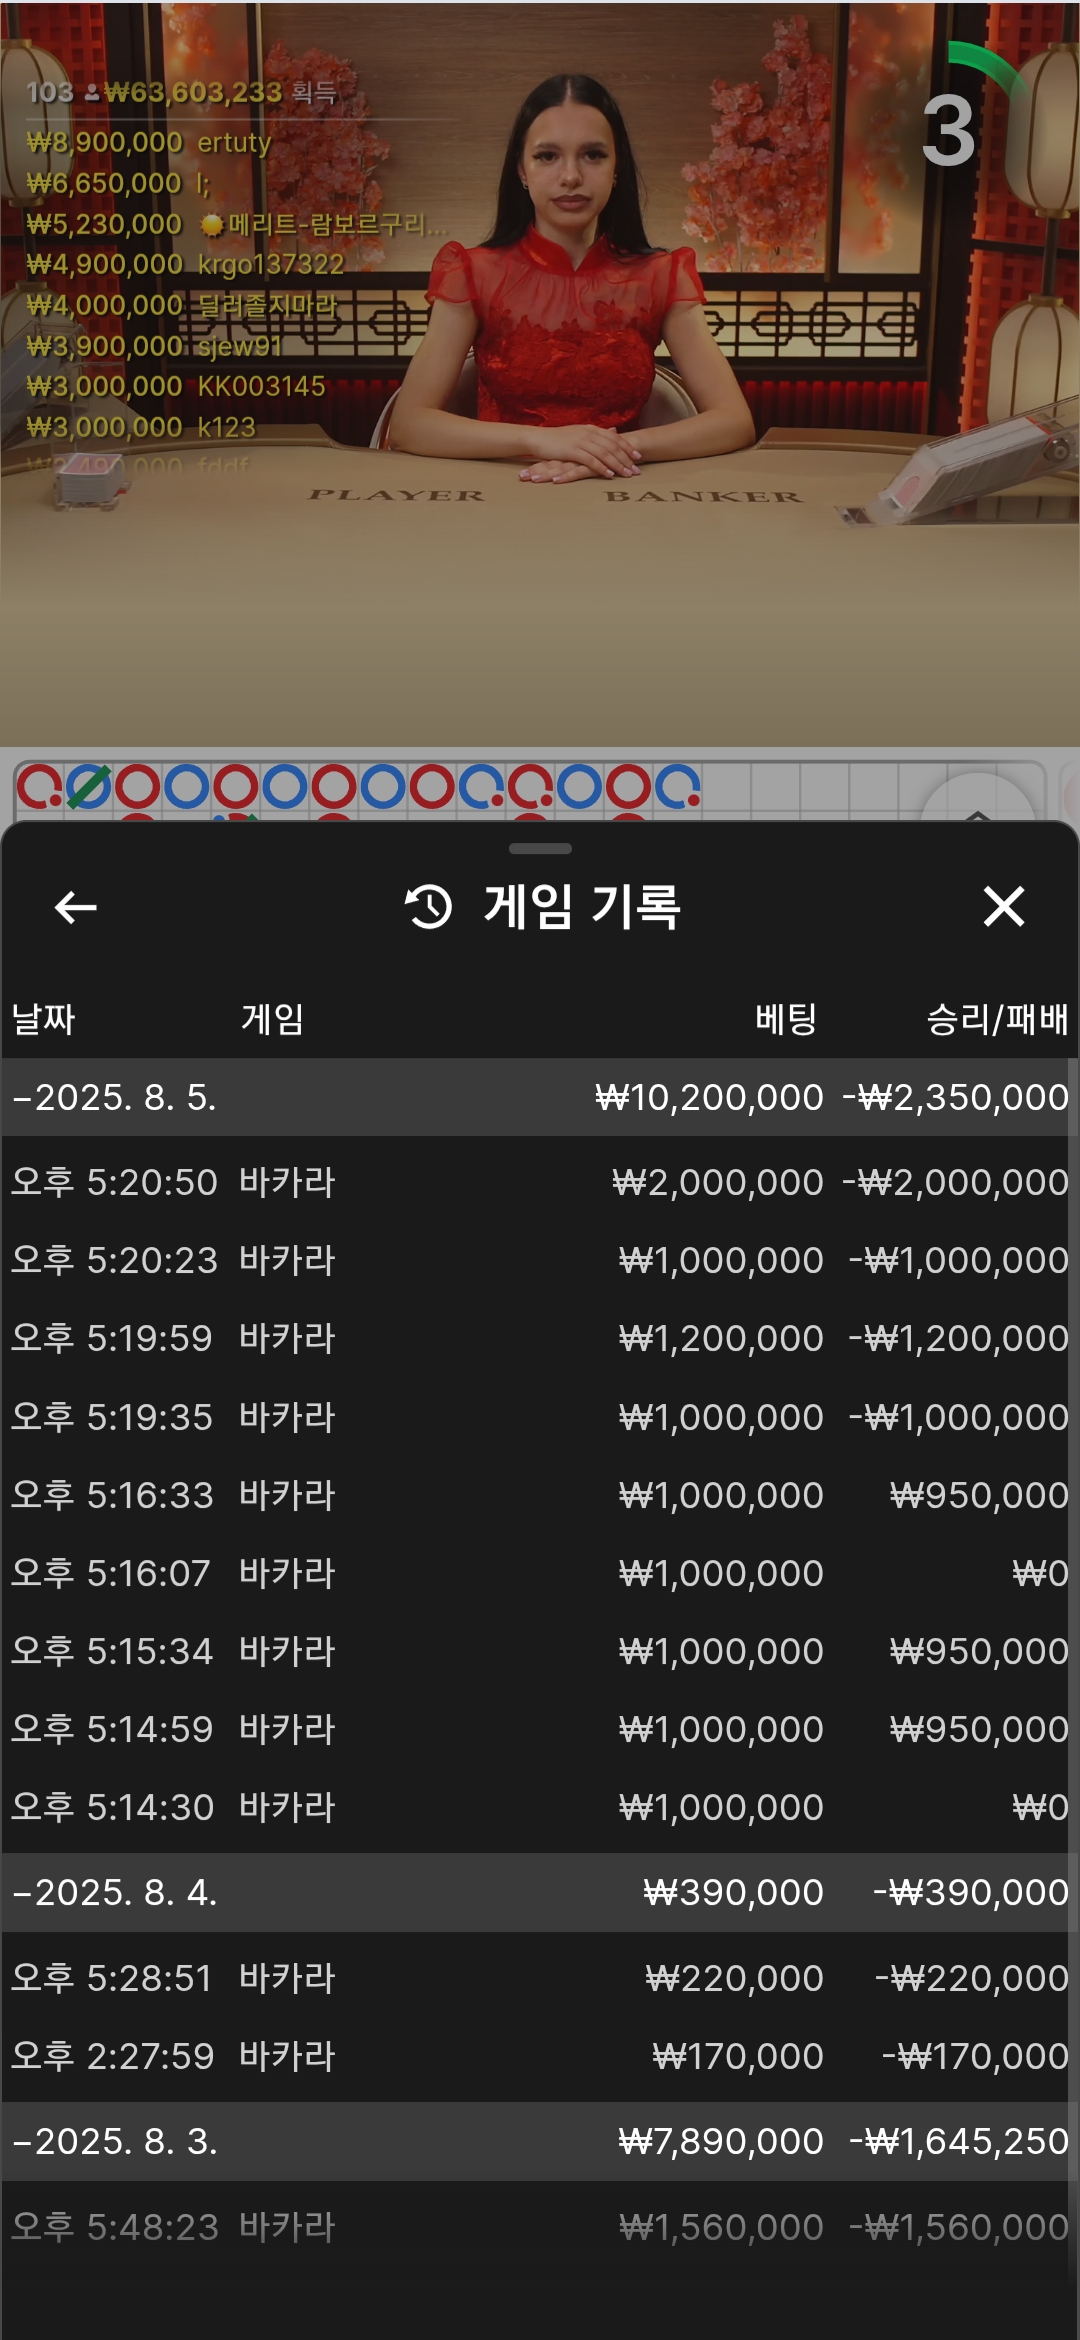The height and width of the screenshot is (2340, 1080).
Task: Open the 오후 5:20:23 바카라 record
Action: (x=540, y=1260)
